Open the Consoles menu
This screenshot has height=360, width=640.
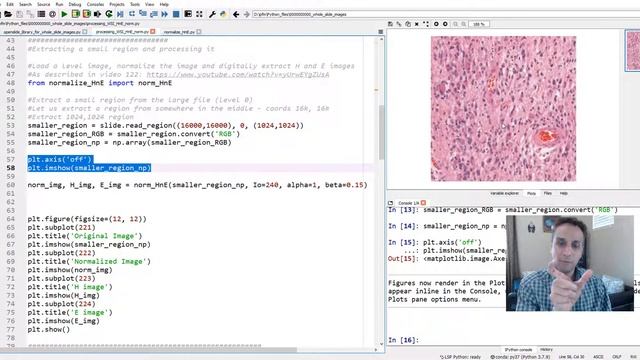(x=96, y=4)
